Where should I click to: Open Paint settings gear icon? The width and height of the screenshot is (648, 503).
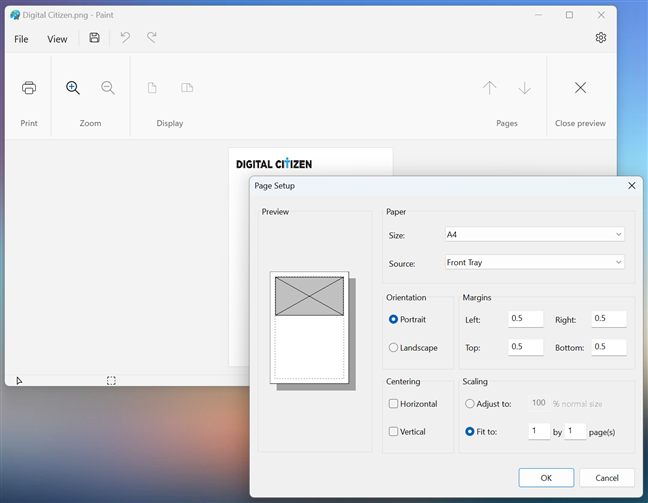click(601, 38)
